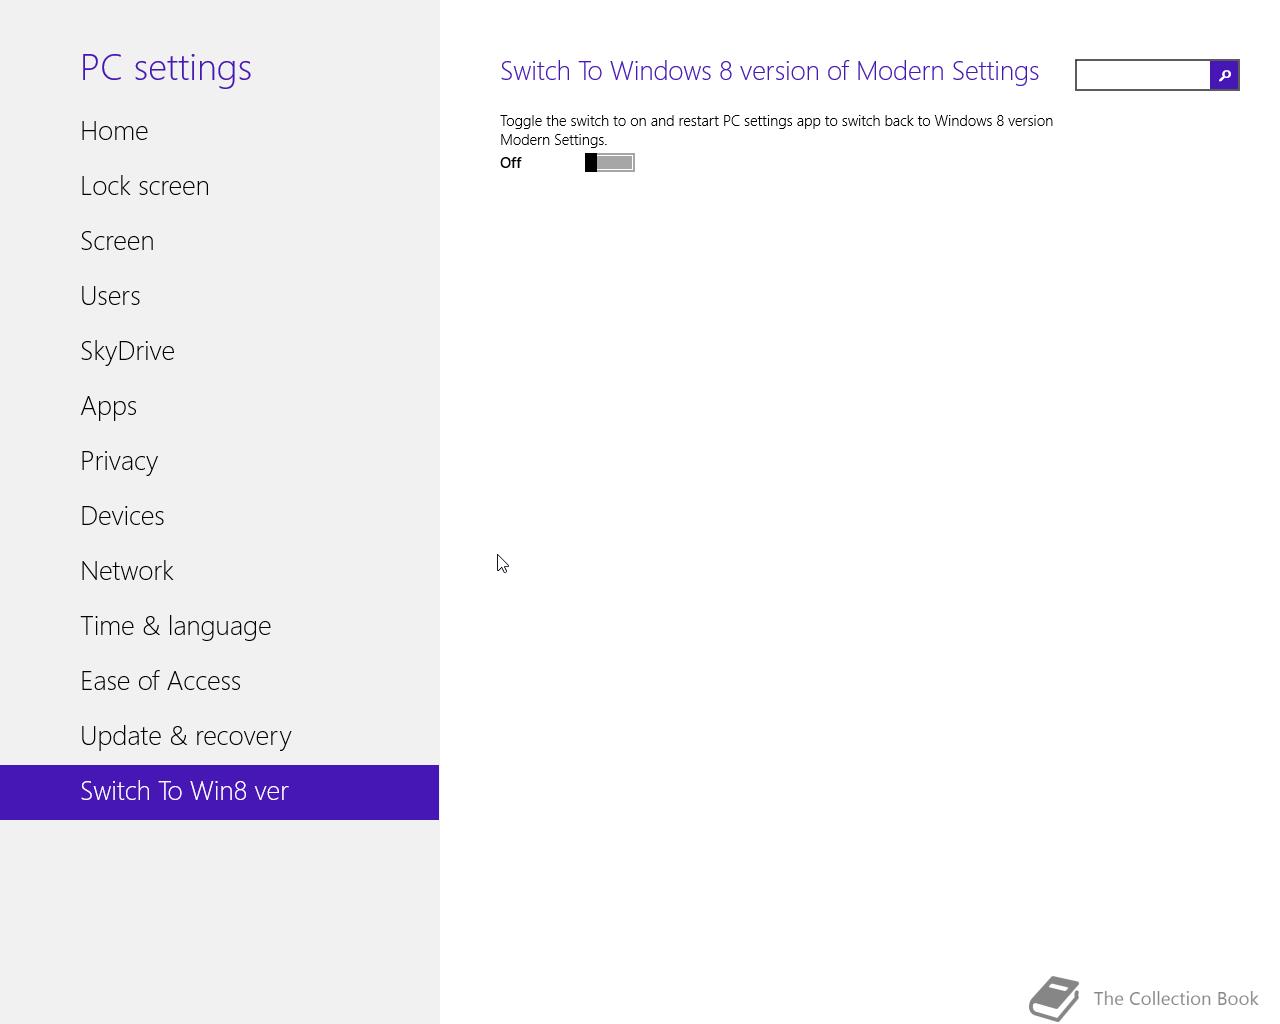Focus the PC settings search box

pos(1143,75)
